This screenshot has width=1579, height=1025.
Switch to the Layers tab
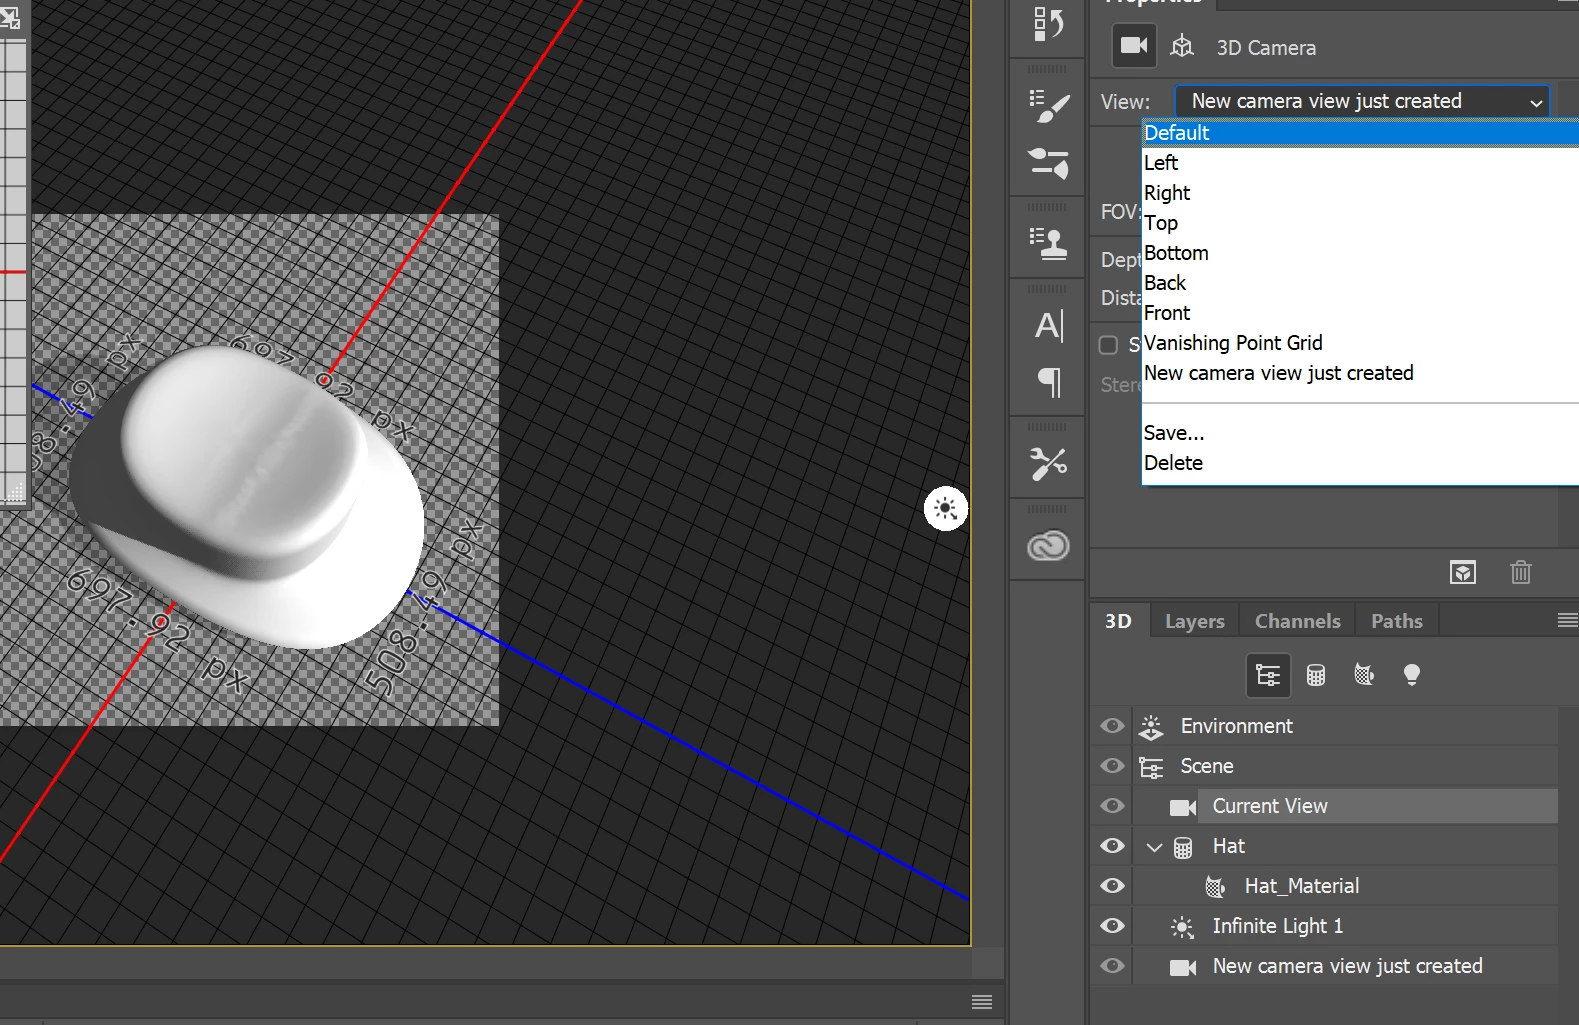pyautogui.click(x=1194, y=621)
